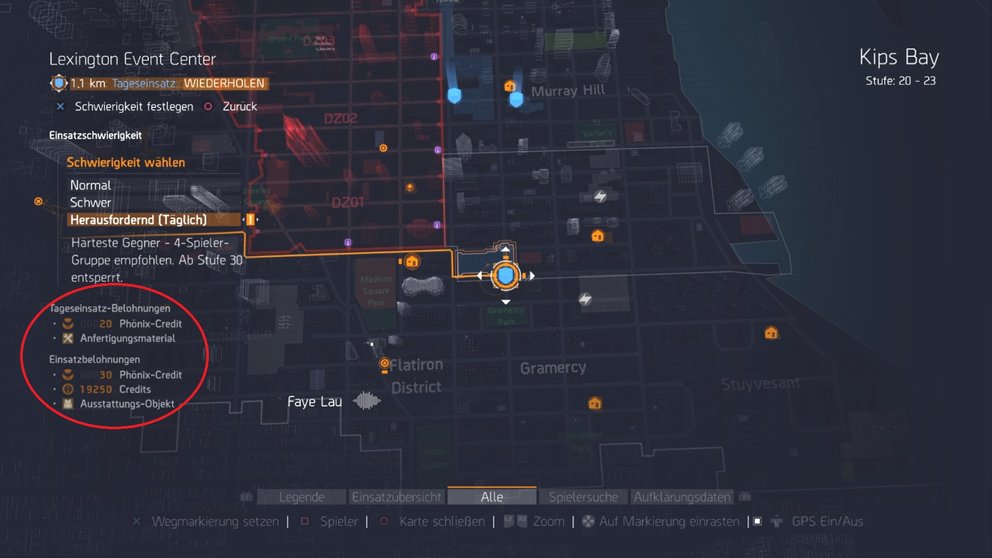Switch to the Einsatzübersicht tab
This screenshot has width=992, height=558.
point(397,497)
